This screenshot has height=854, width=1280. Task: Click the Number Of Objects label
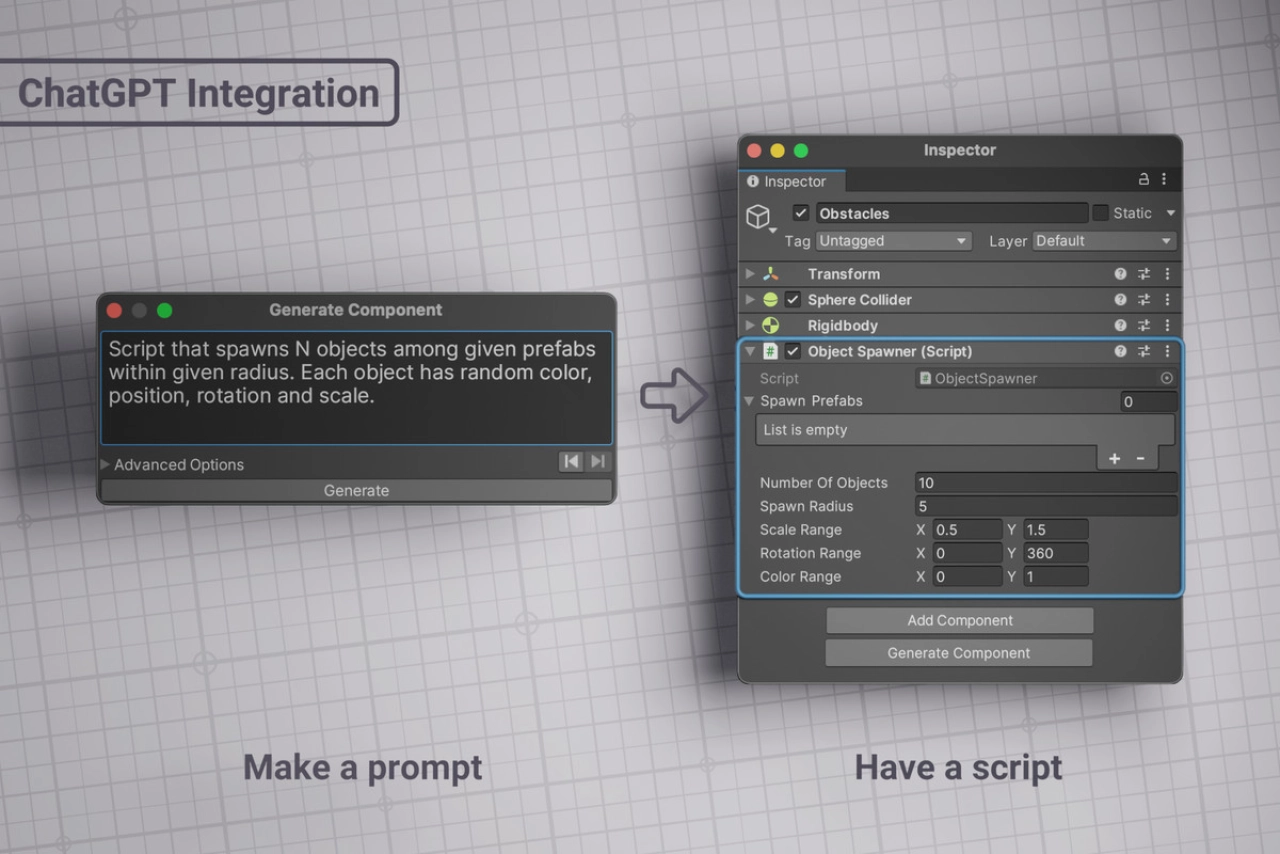(x=824, y=483)
